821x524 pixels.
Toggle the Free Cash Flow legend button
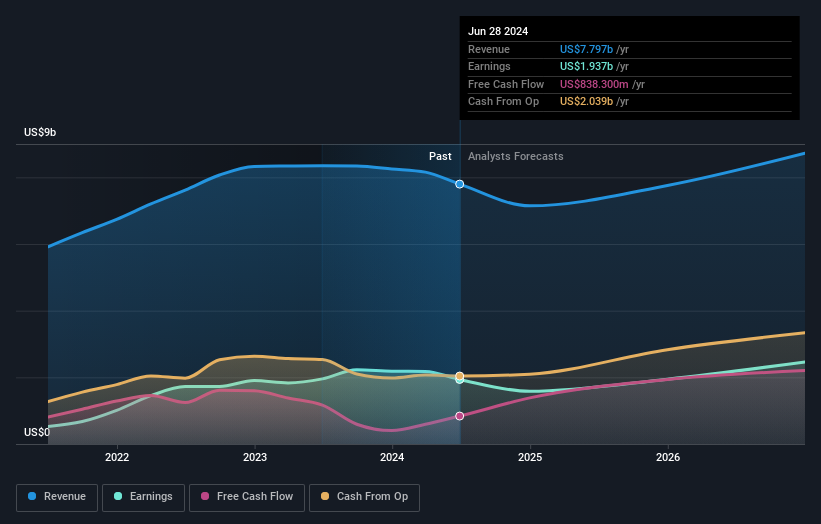[x=247, y=497]
